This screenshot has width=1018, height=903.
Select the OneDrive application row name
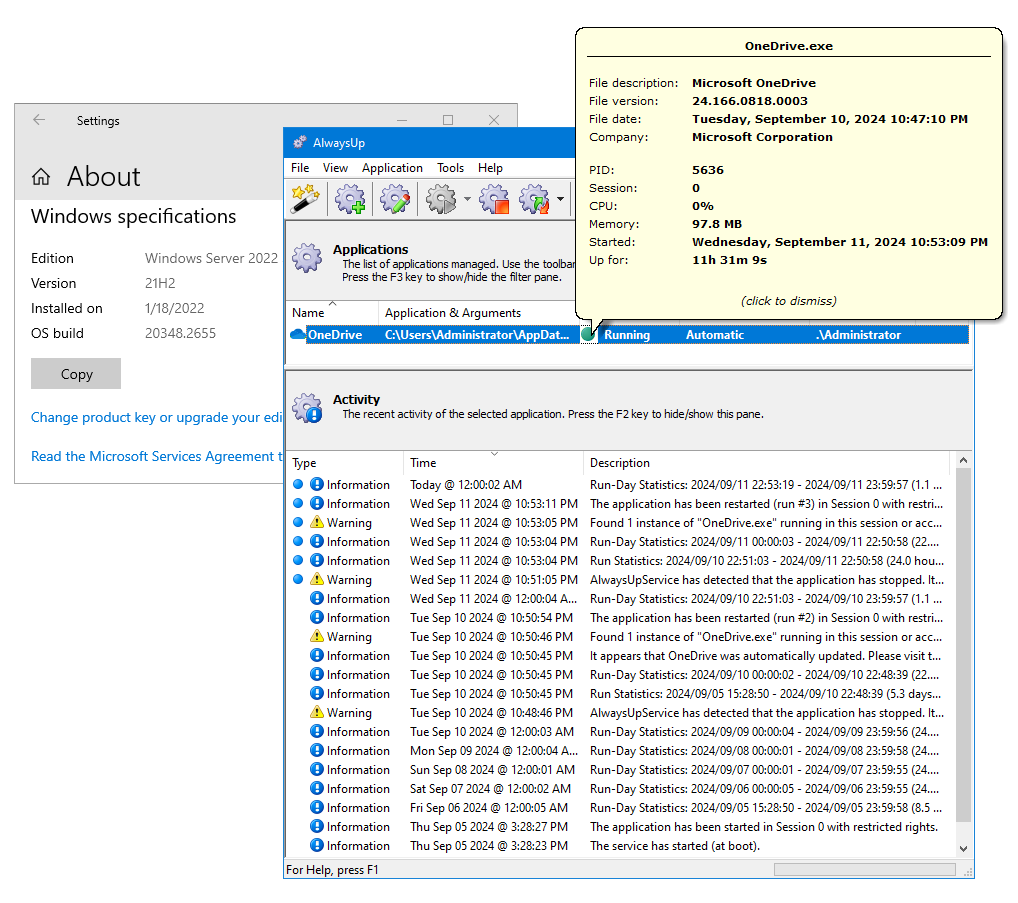click(x=334, y=335)
